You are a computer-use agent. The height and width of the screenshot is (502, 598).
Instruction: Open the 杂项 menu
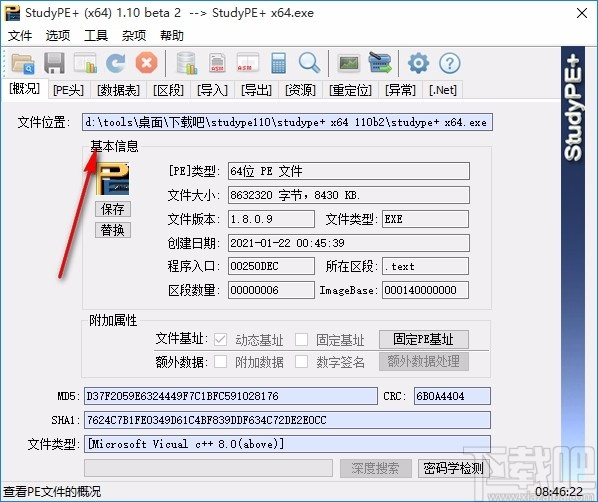[x=134, y=35]
